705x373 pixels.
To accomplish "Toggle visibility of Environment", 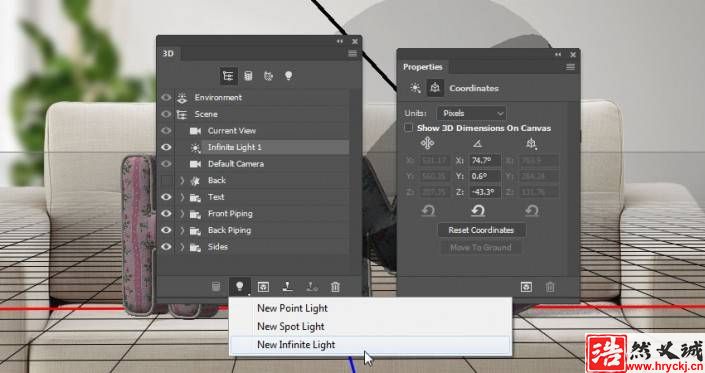I will 166,98.
